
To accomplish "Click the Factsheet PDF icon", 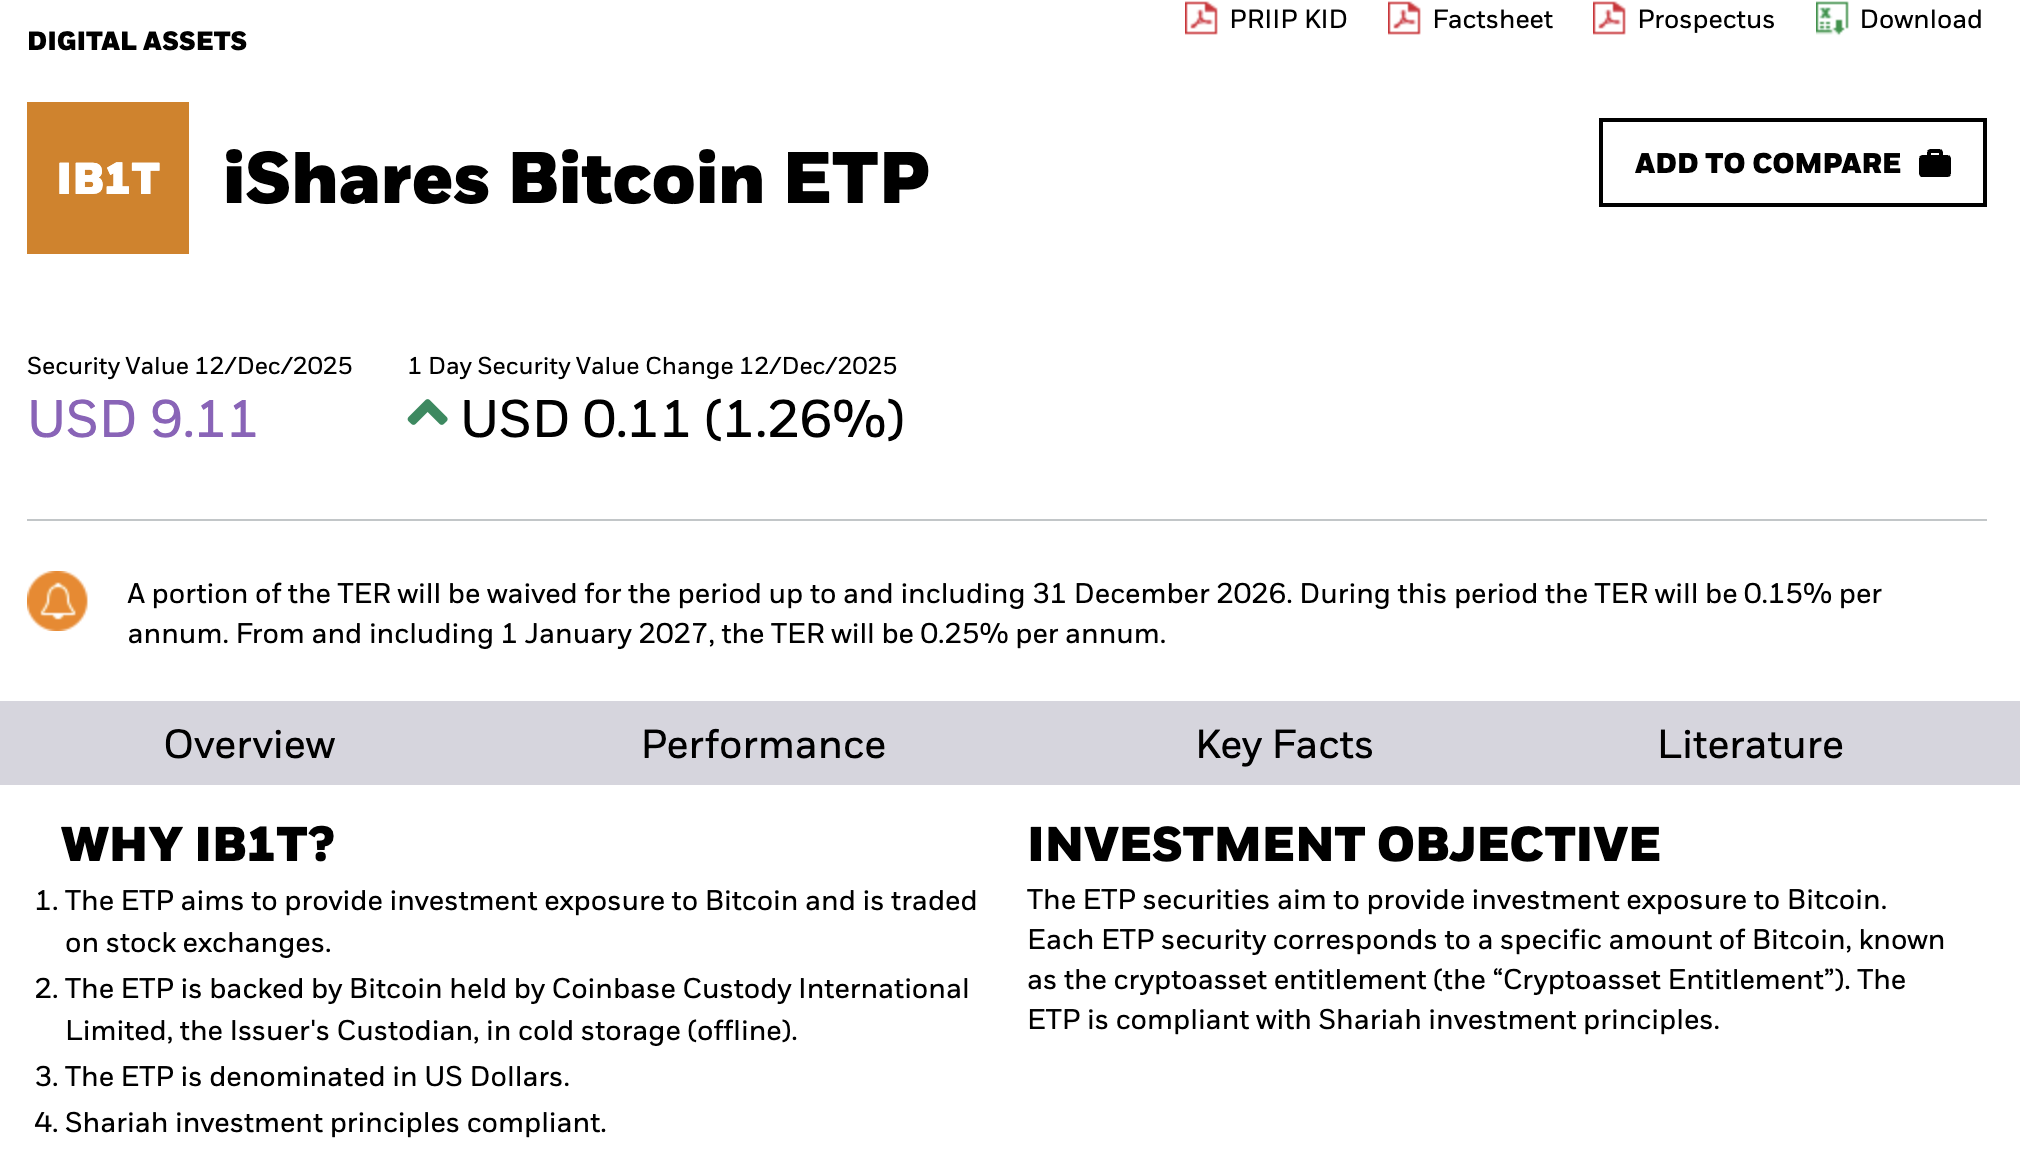I will (x=1404, y=19).
